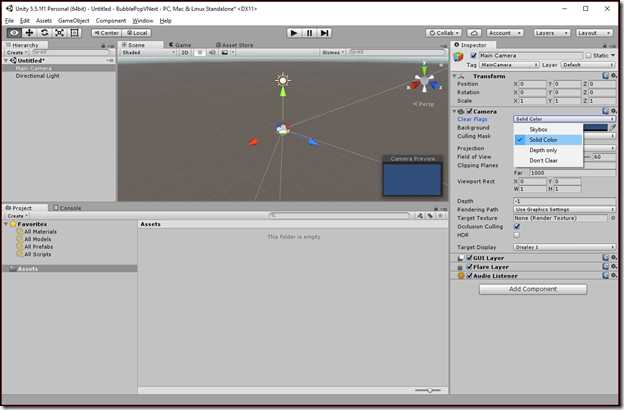Select the Rect Transform tool

coord(74,33)
